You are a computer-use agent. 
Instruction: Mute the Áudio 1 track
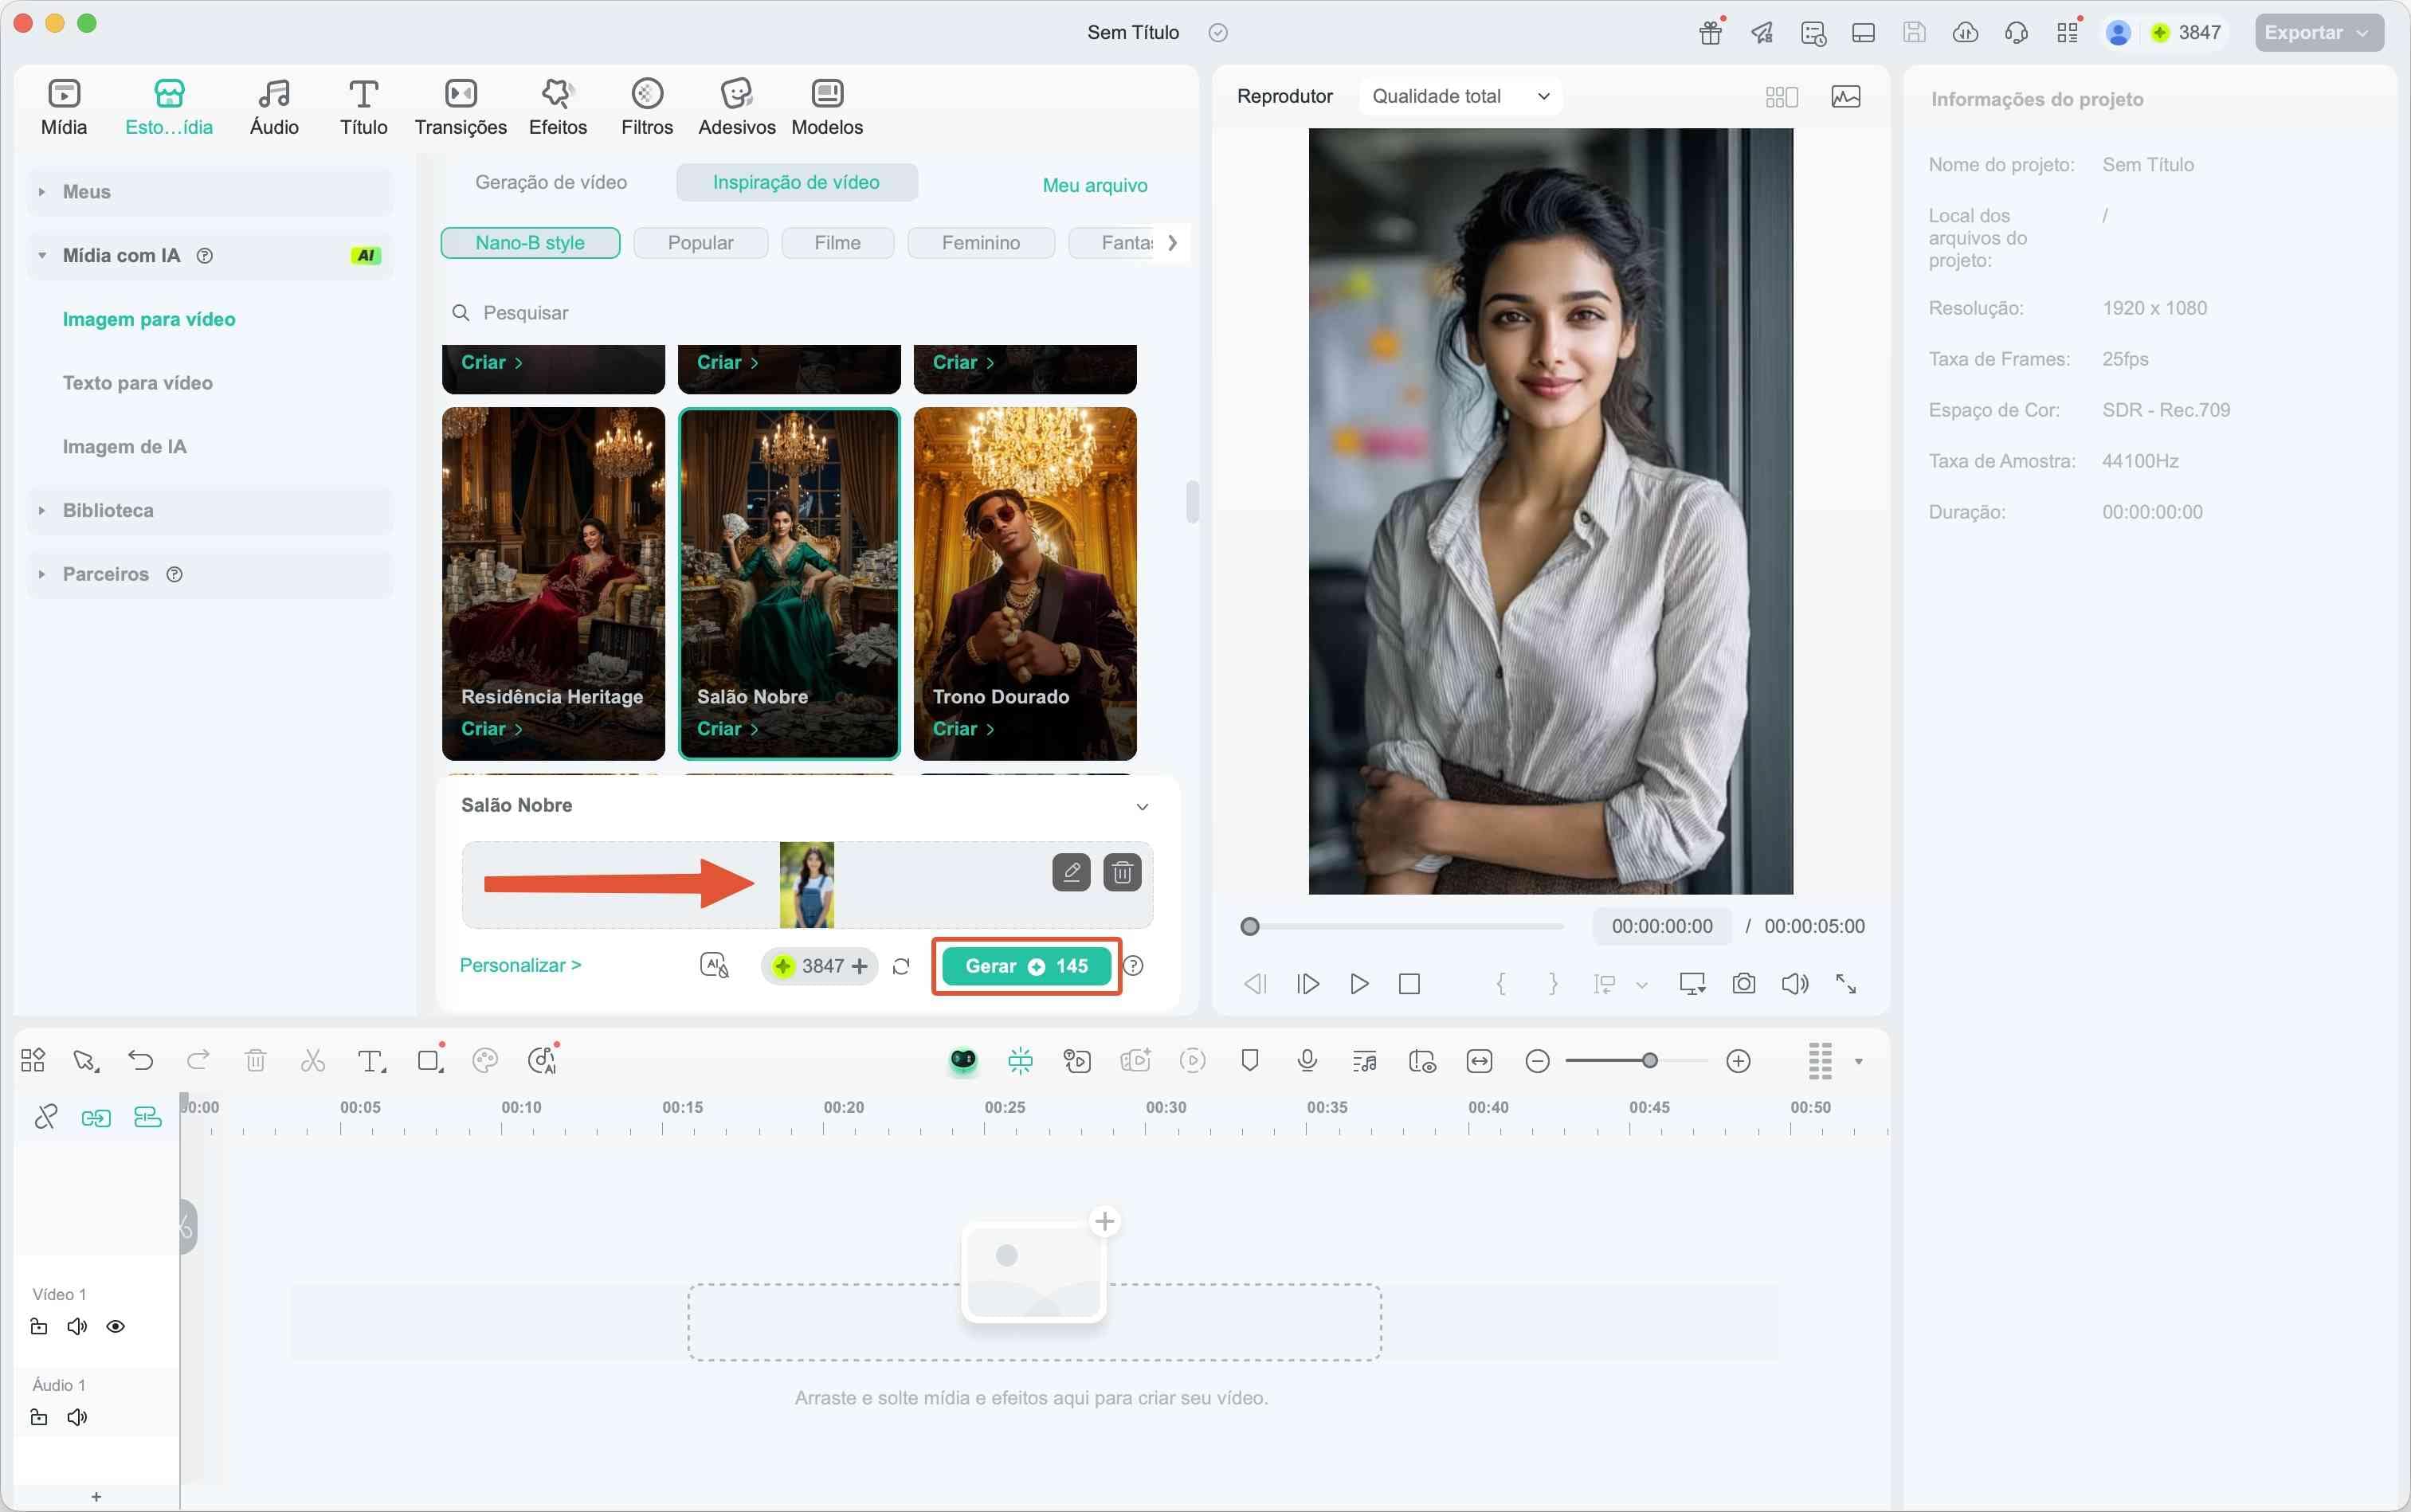click(x=77, y=1417)
